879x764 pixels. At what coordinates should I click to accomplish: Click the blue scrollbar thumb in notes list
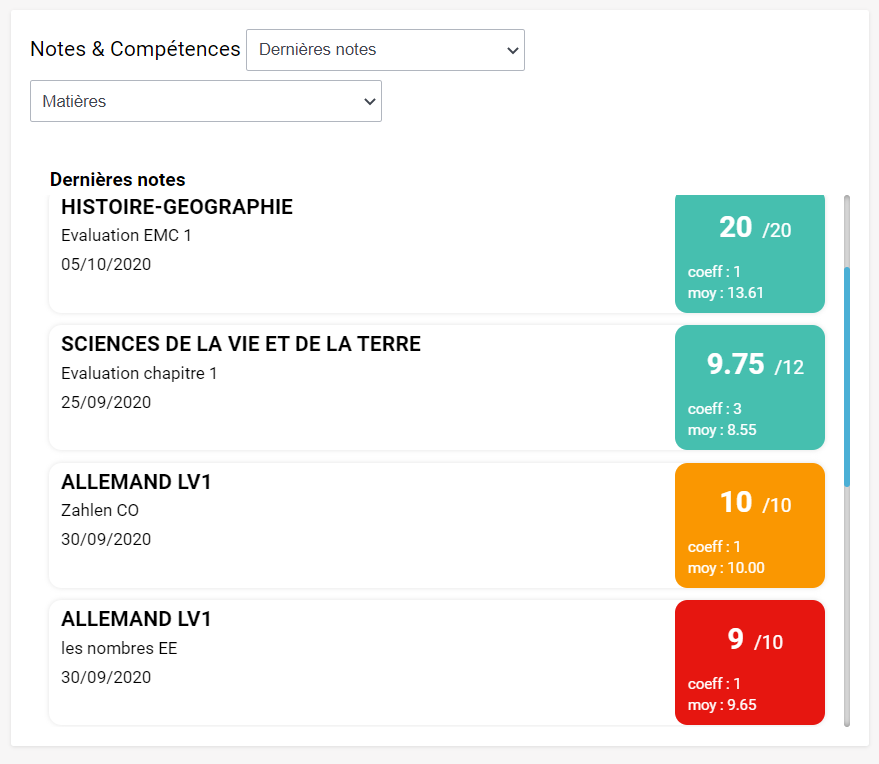pyautogui.click(x=847, y=375)
